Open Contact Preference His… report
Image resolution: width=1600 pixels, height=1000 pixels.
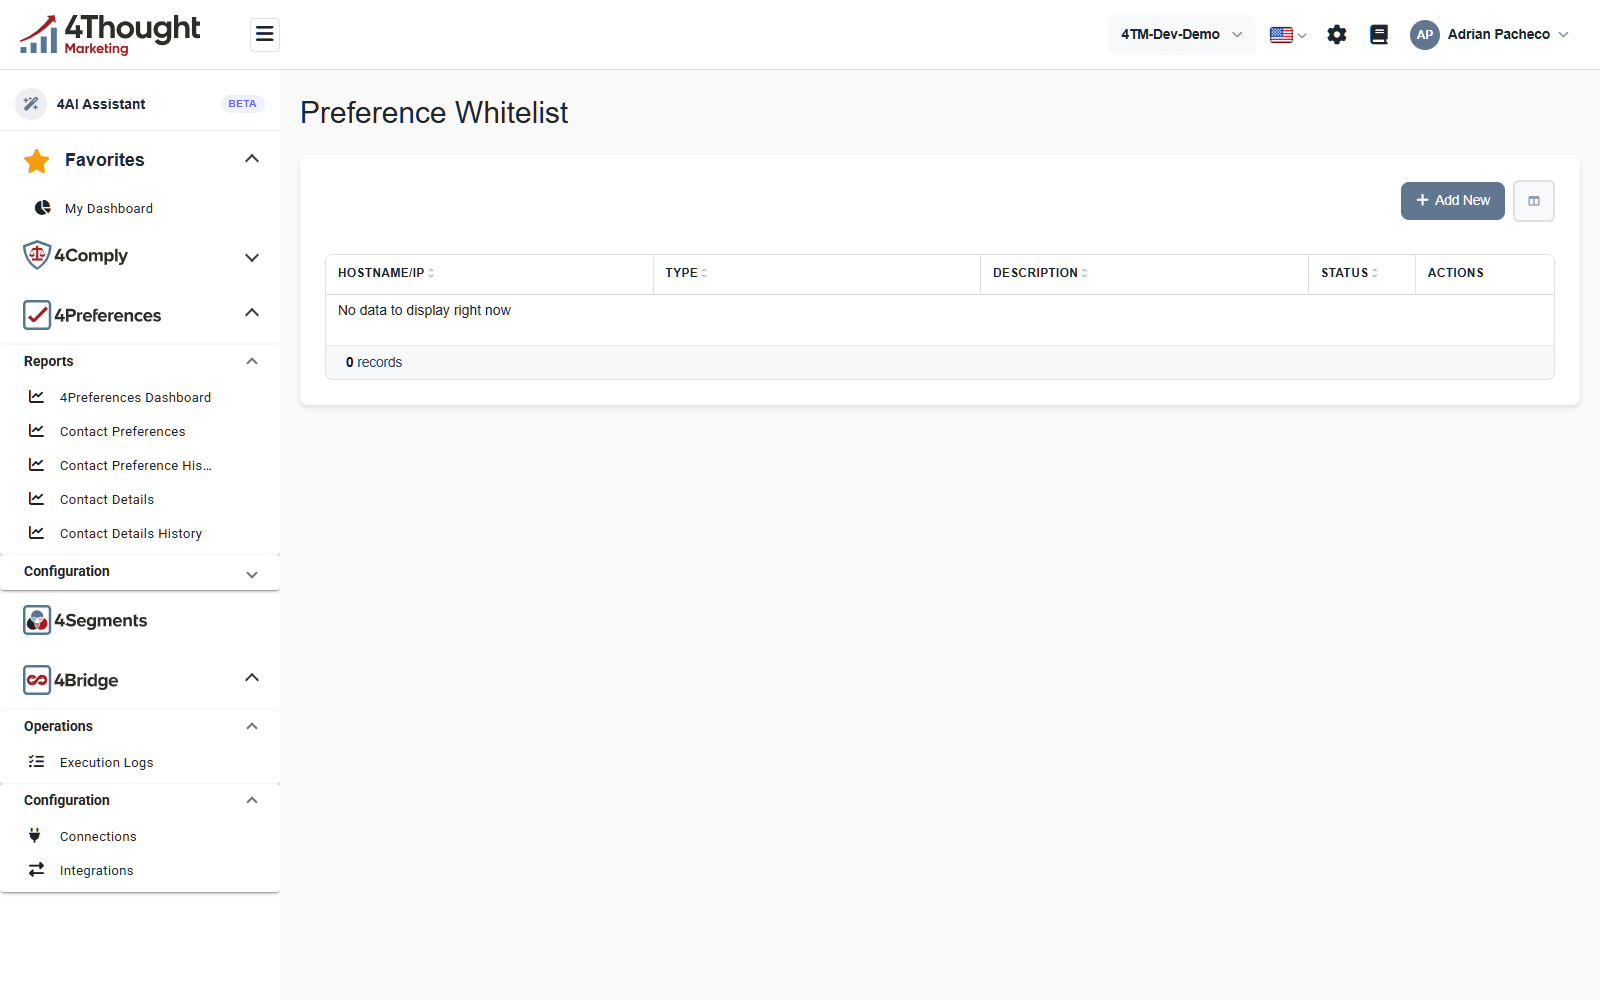[136, 466]
